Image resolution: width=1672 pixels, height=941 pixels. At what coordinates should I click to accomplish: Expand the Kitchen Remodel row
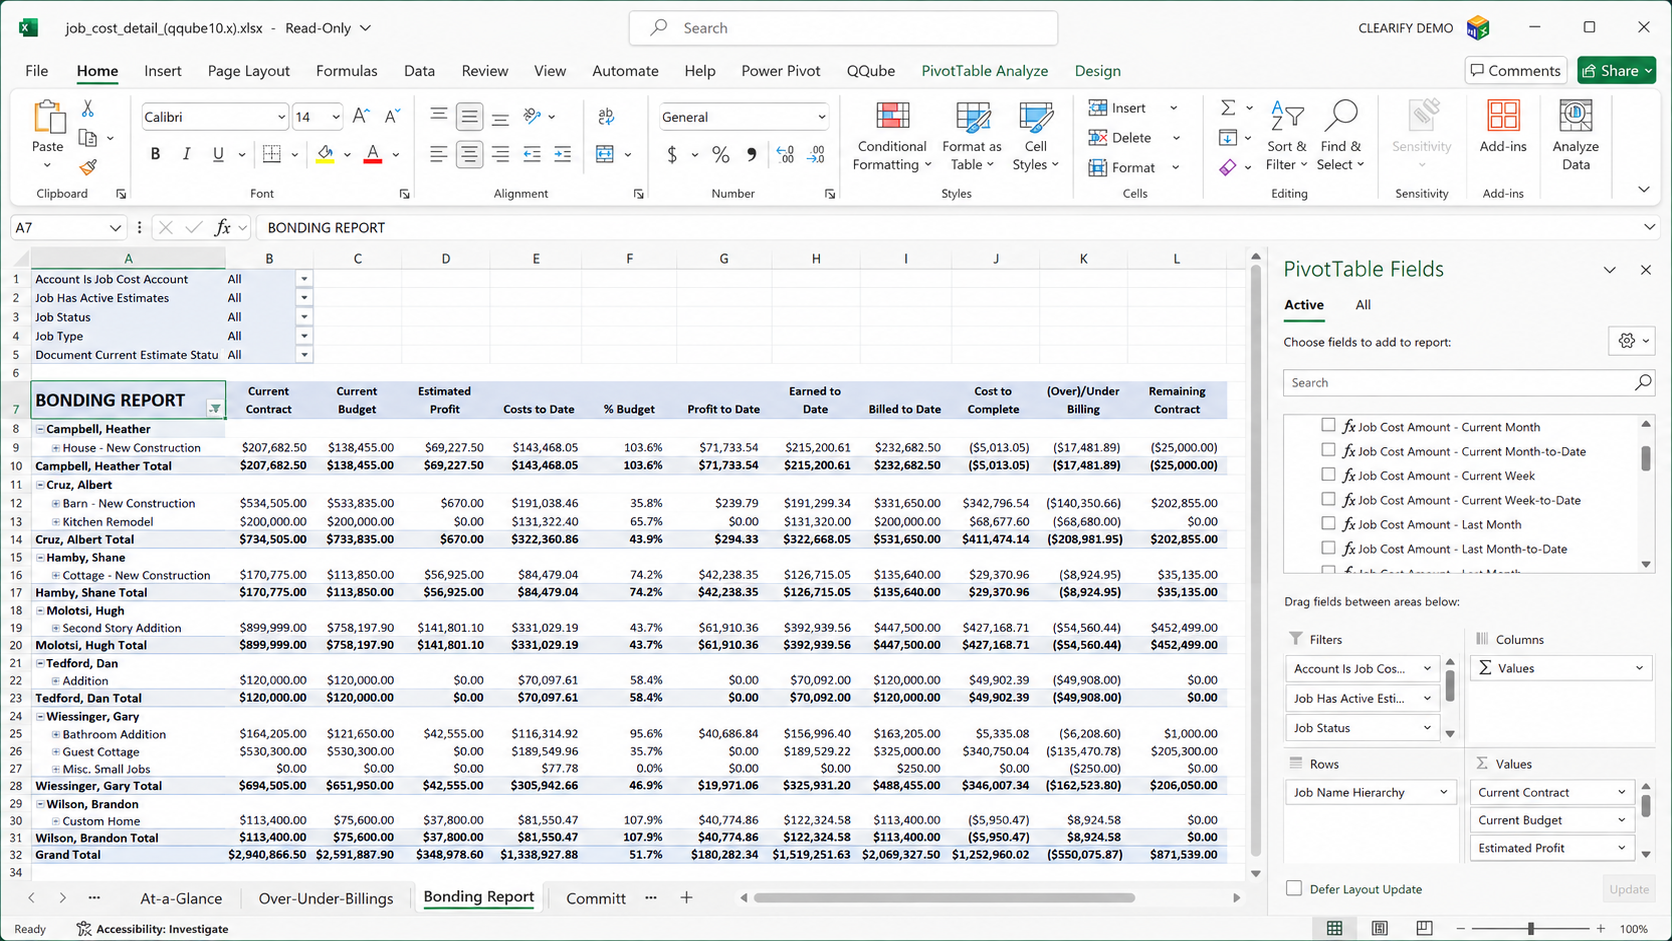coord(56,521)
